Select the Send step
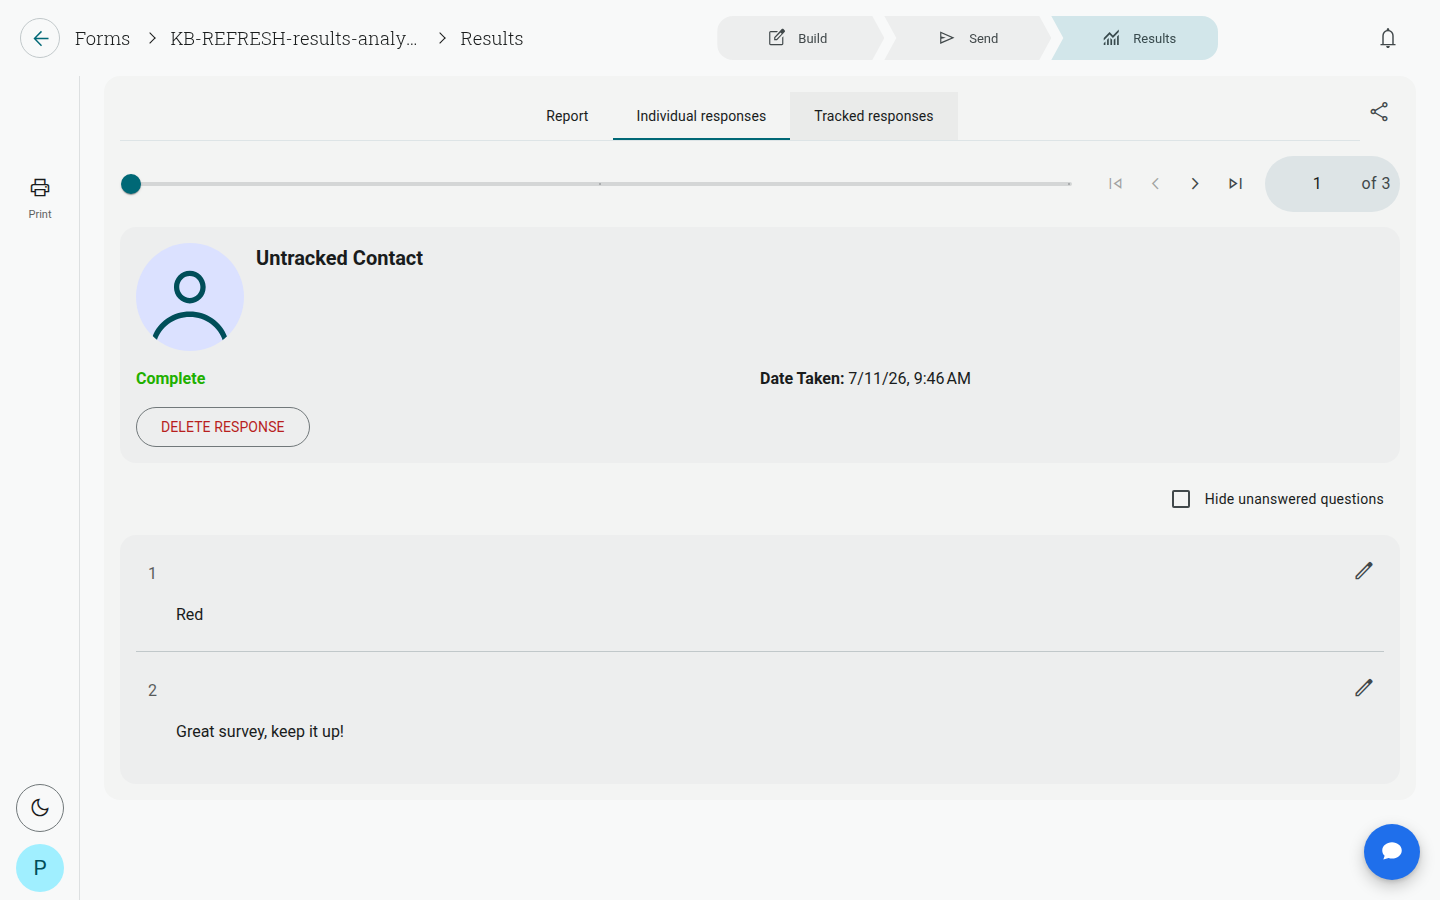This screenshot has width=1440, height=900. 968,38
